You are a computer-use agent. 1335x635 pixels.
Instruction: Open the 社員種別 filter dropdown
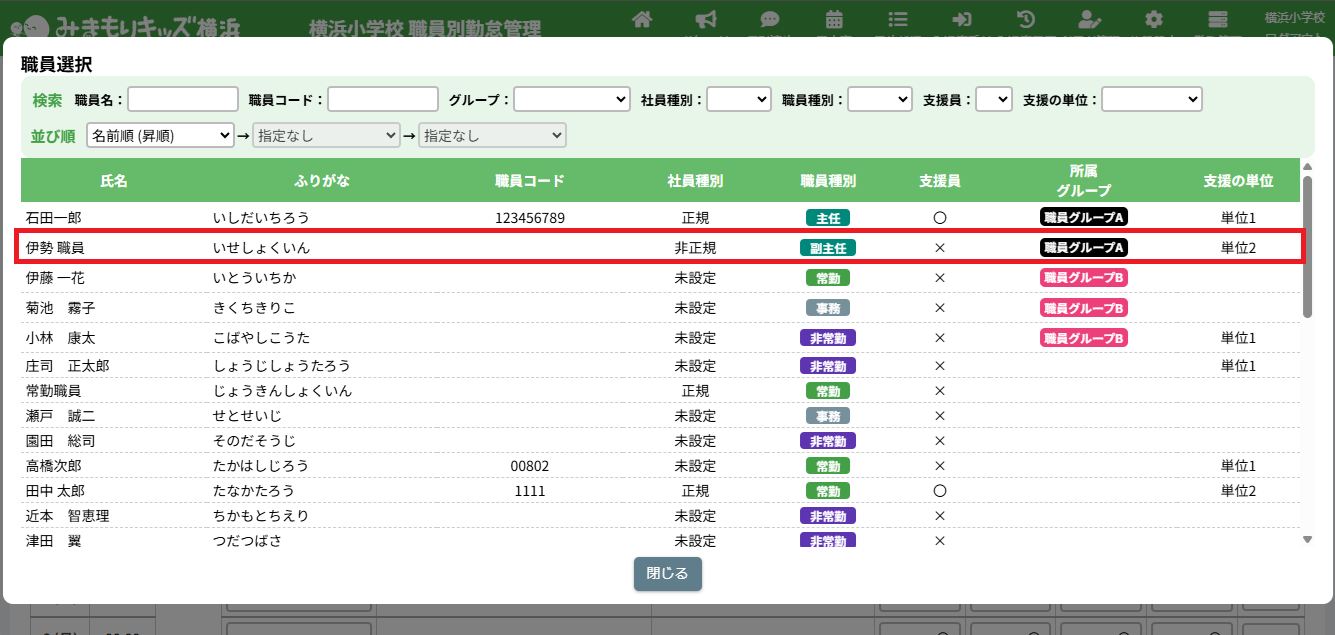(739, 99)
